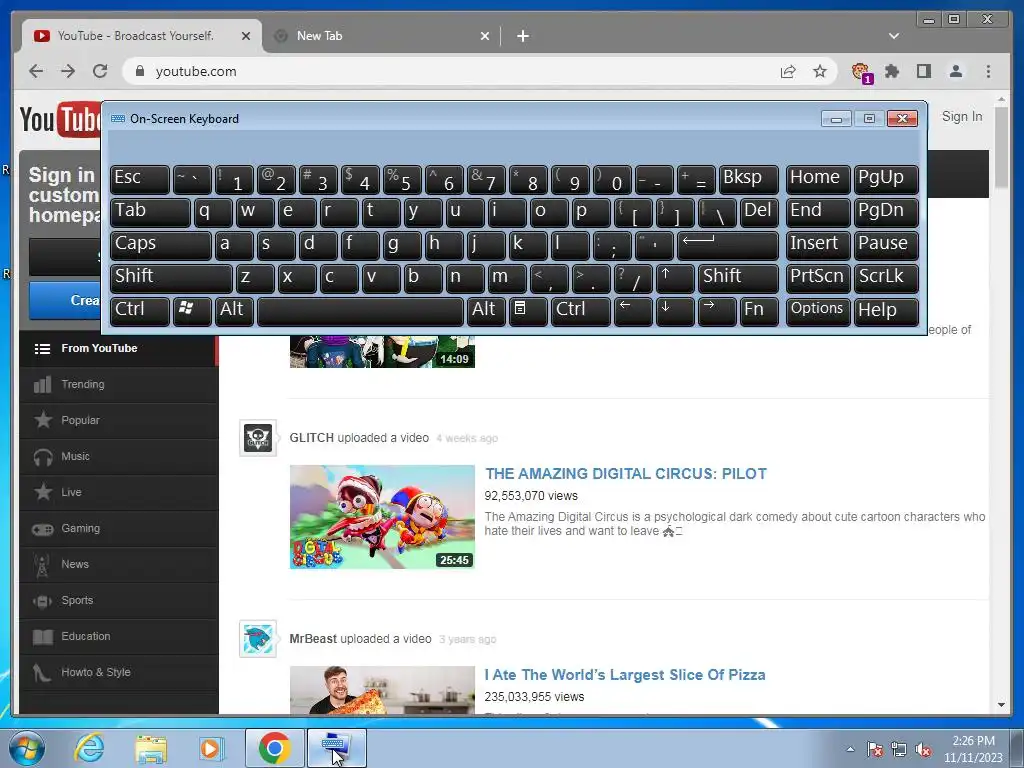Toggle the Chrome side panel icon

(923, 71)
